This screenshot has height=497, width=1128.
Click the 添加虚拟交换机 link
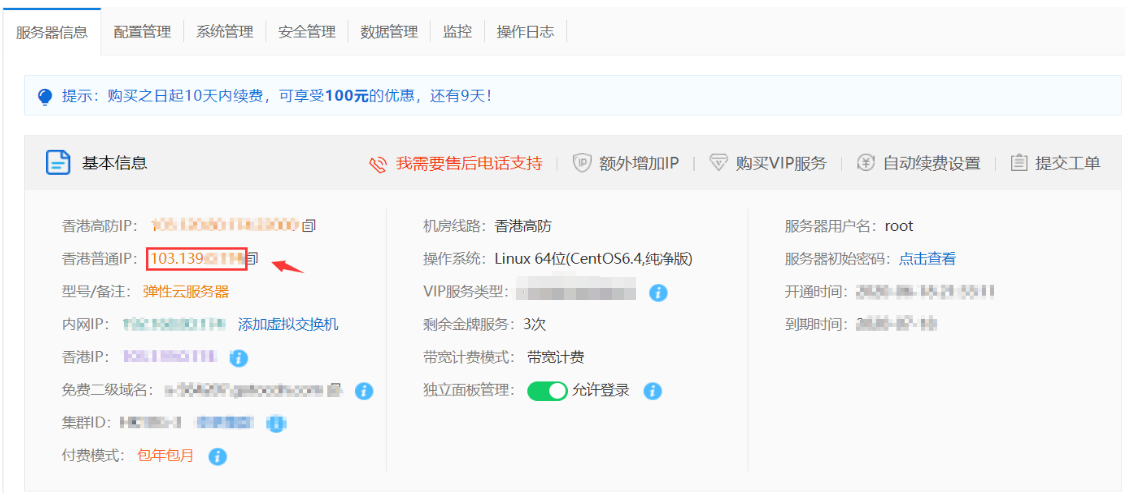(x=288, y=324)
